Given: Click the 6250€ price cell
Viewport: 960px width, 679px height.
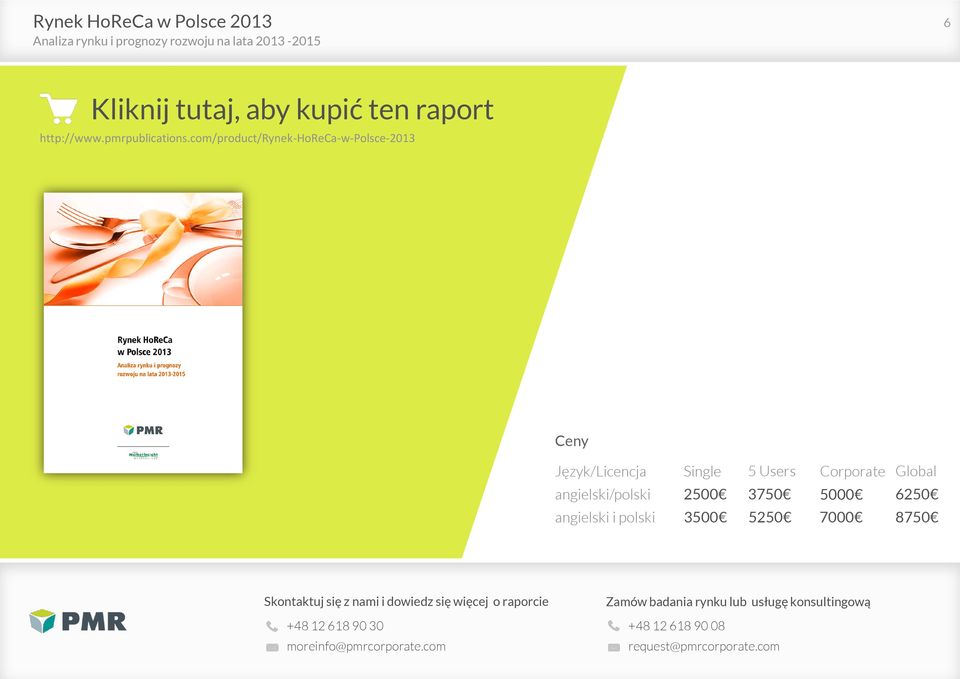Looking at the screenshot, I should click(x=917, y=494).
